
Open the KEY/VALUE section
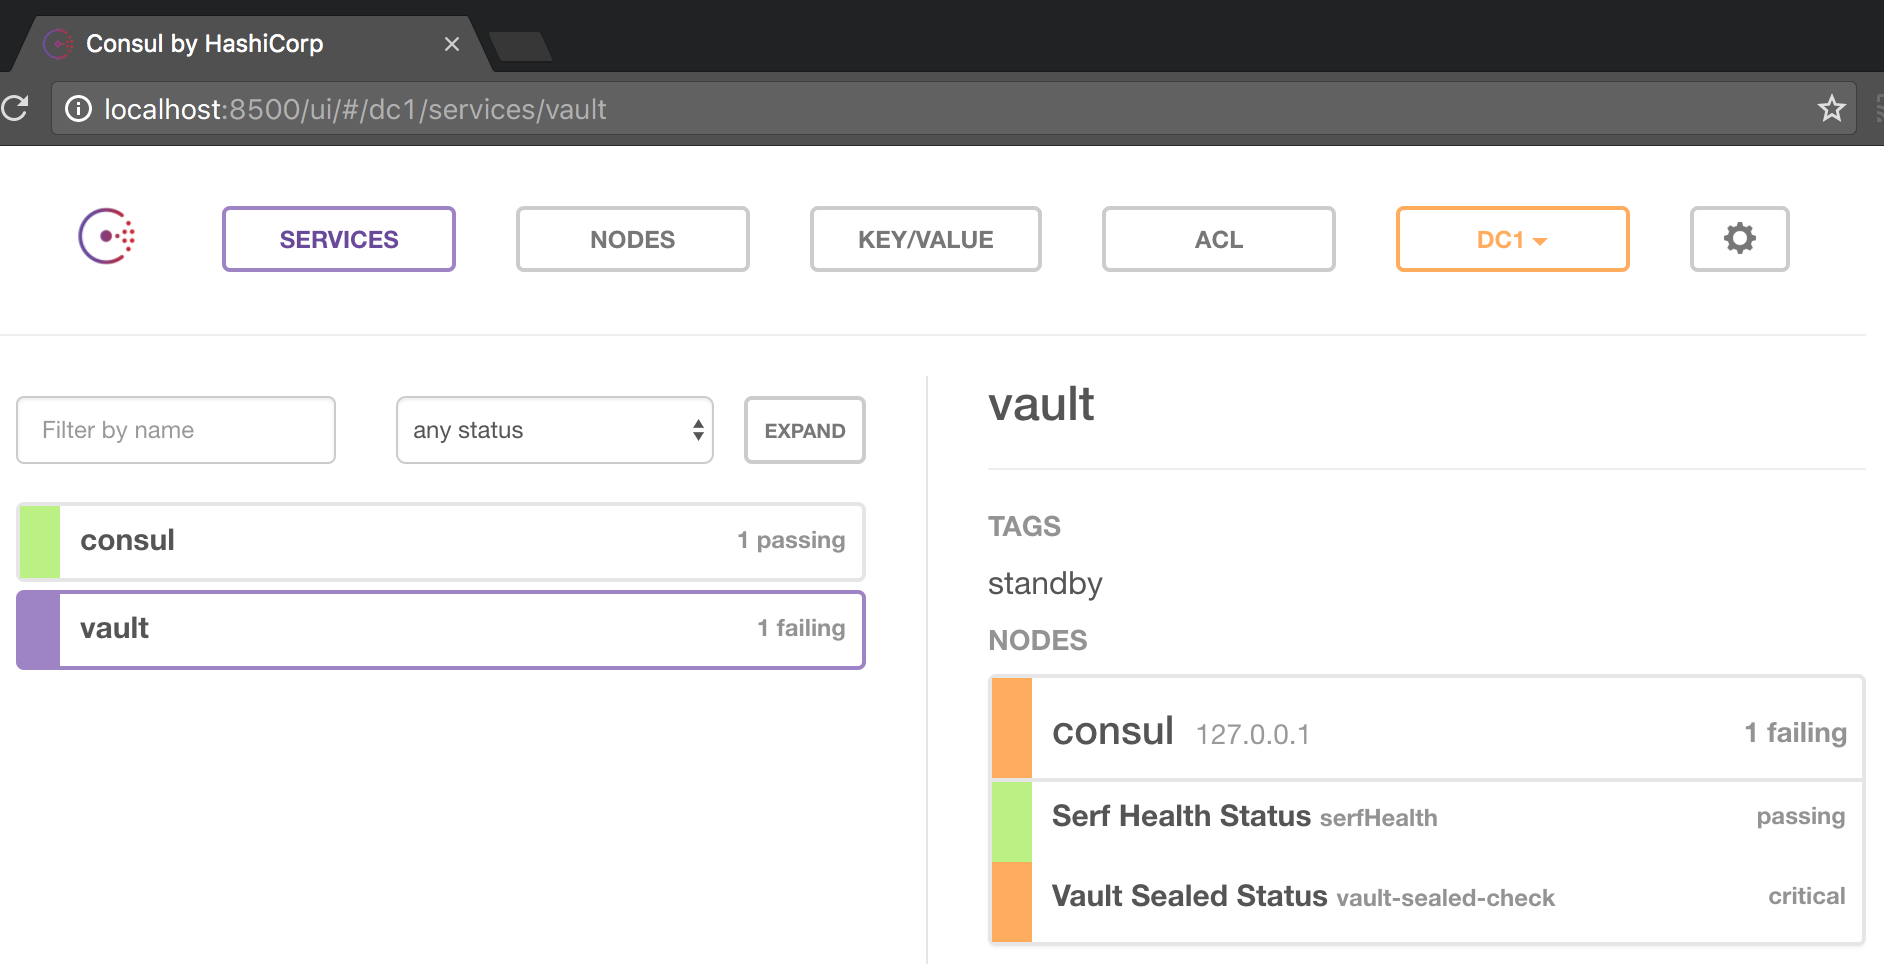coord(926,239)
